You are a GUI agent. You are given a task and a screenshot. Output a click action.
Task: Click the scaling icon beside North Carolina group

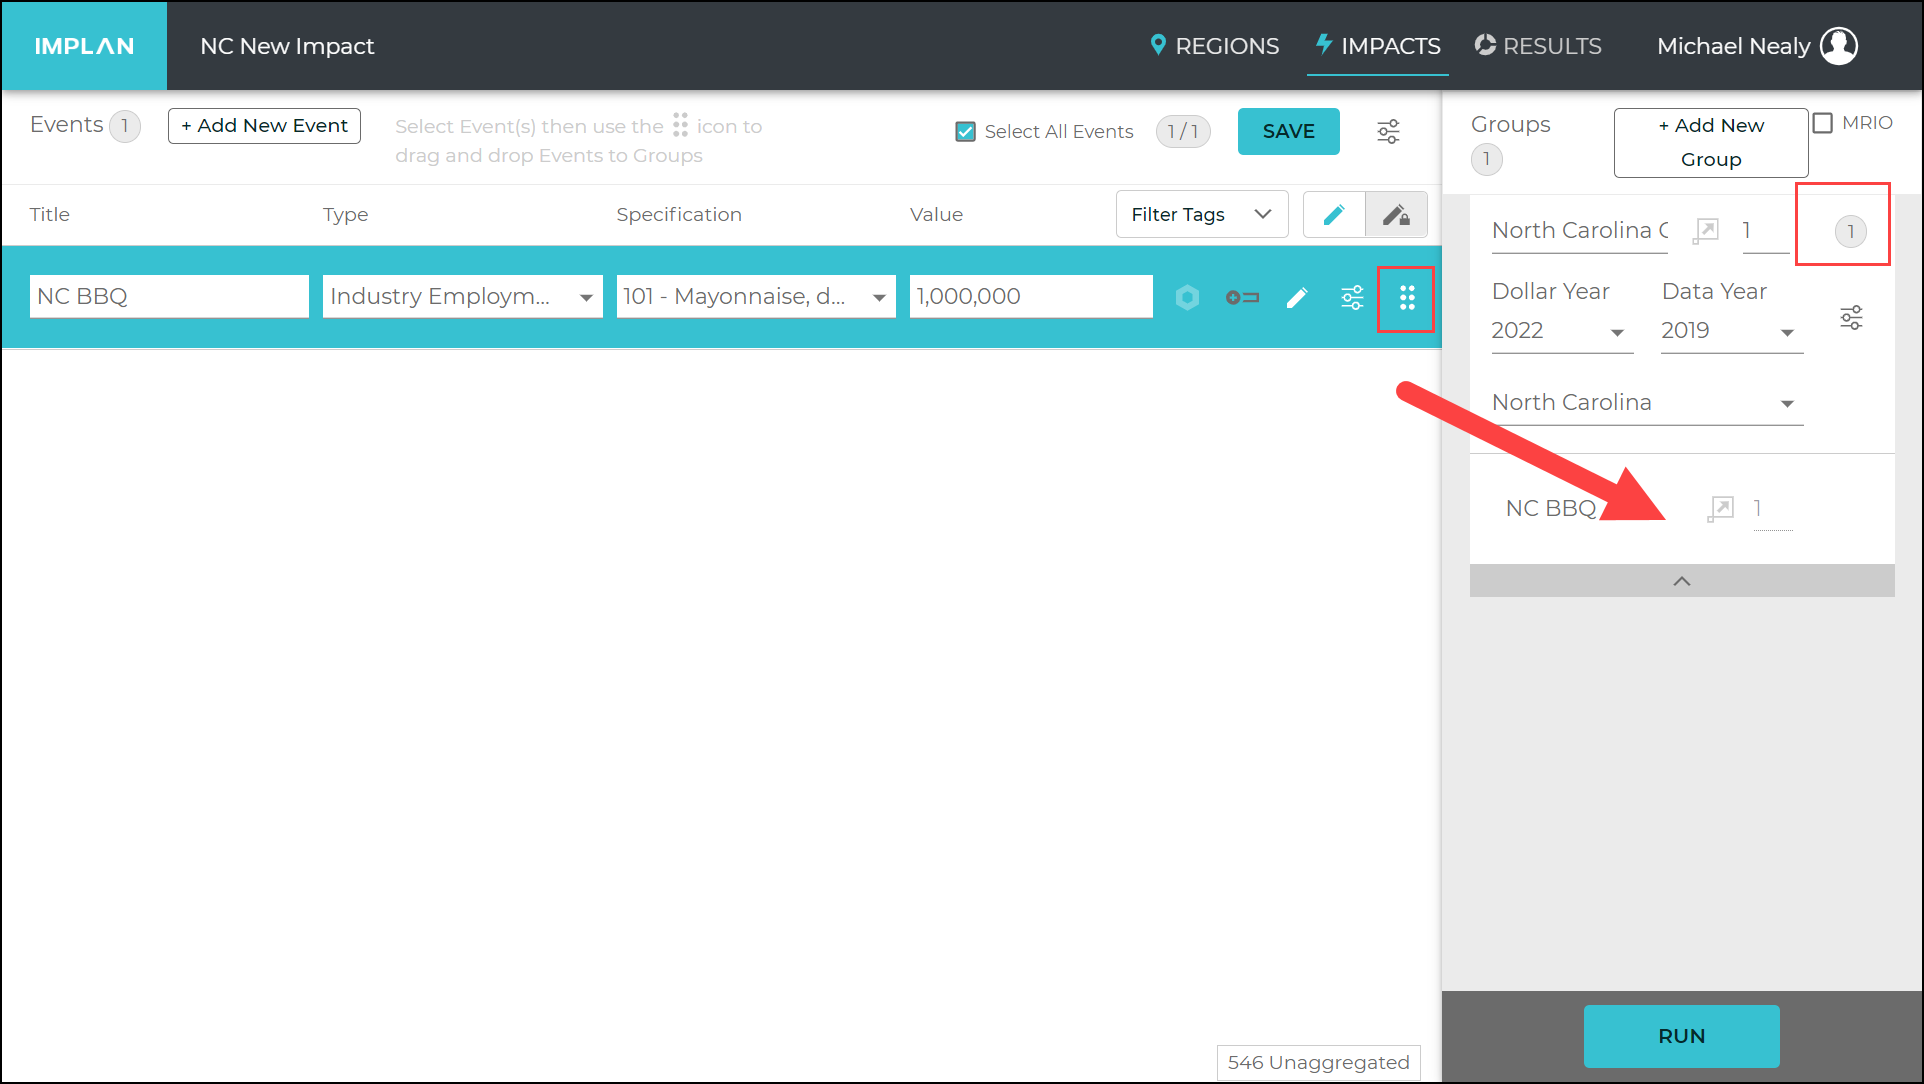coord(1706,231)
